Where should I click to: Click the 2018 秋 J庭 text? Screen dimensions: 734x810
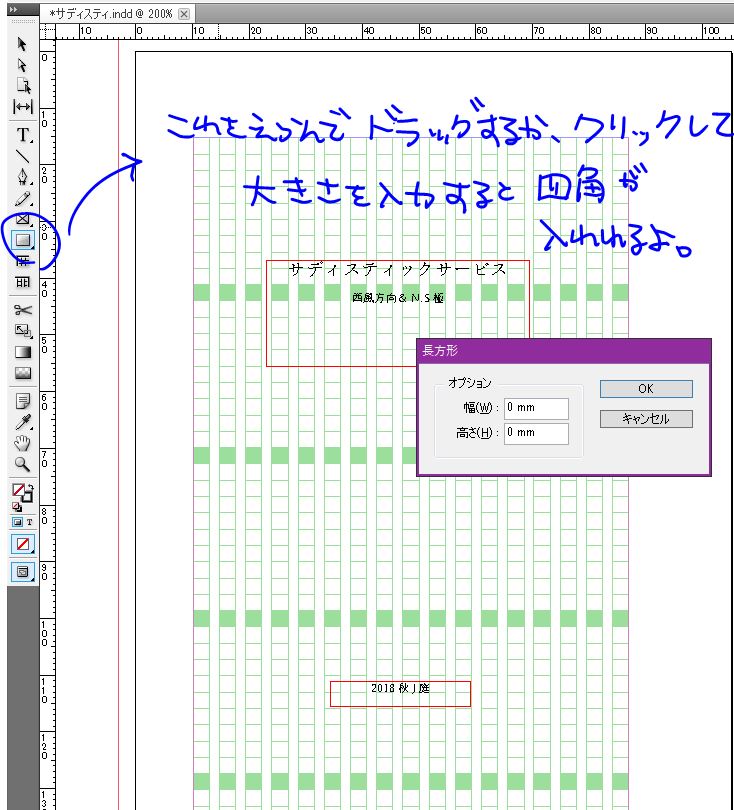(x=400, y=688)
